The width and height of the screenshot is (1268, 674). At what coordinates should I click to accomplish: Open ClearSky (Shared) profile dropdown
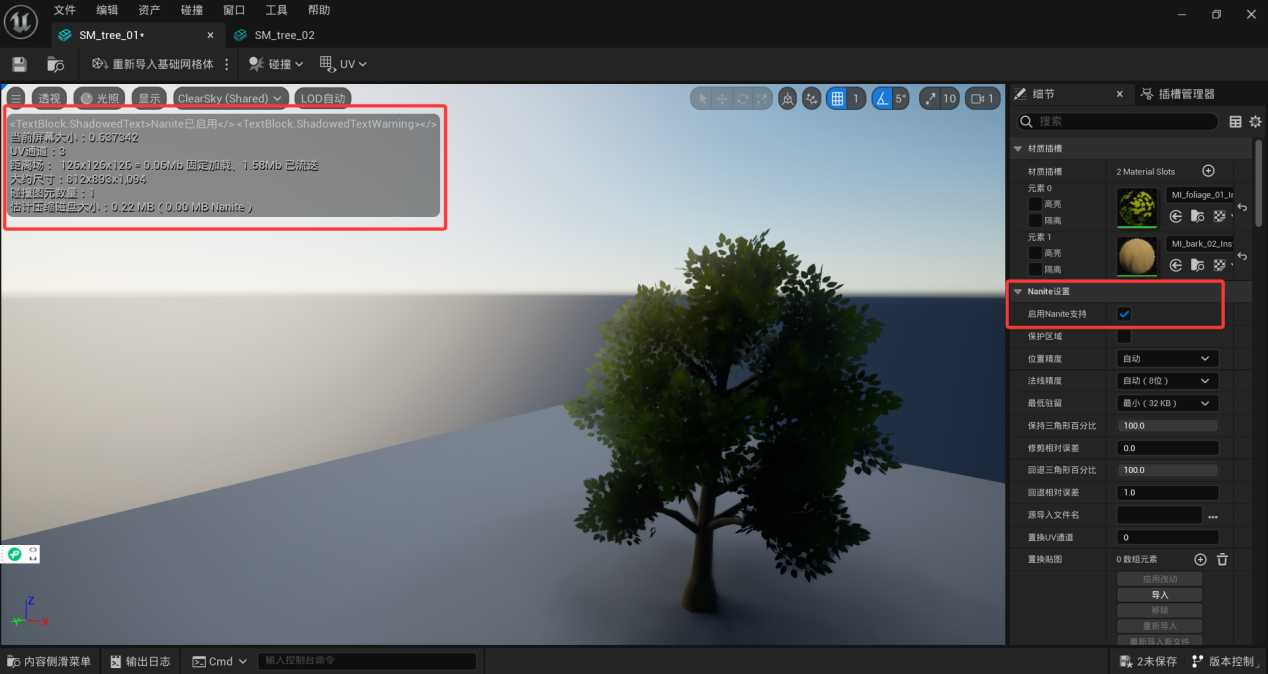pyautogui.click(x=231, y=98)
